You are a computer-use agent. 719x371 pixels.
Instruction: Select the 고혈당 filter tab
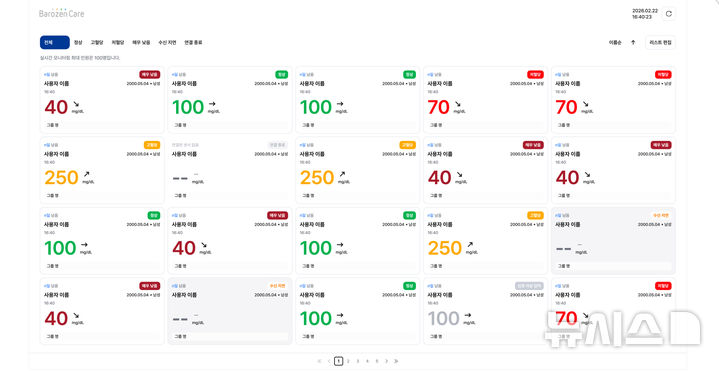pos(97,42)
